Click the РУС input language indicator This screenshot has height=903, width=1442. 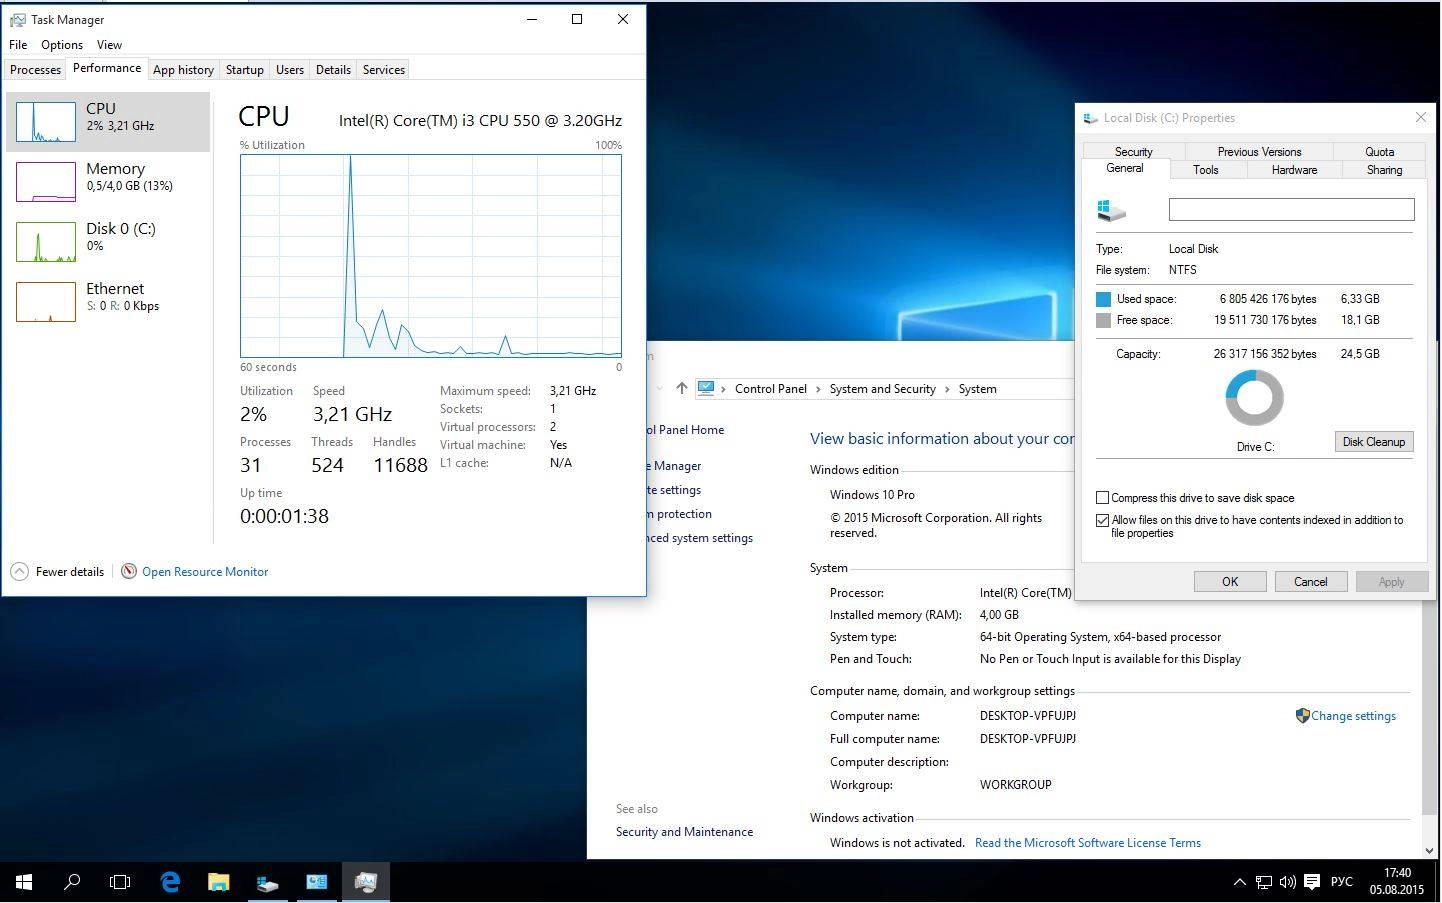point(1342,882)
